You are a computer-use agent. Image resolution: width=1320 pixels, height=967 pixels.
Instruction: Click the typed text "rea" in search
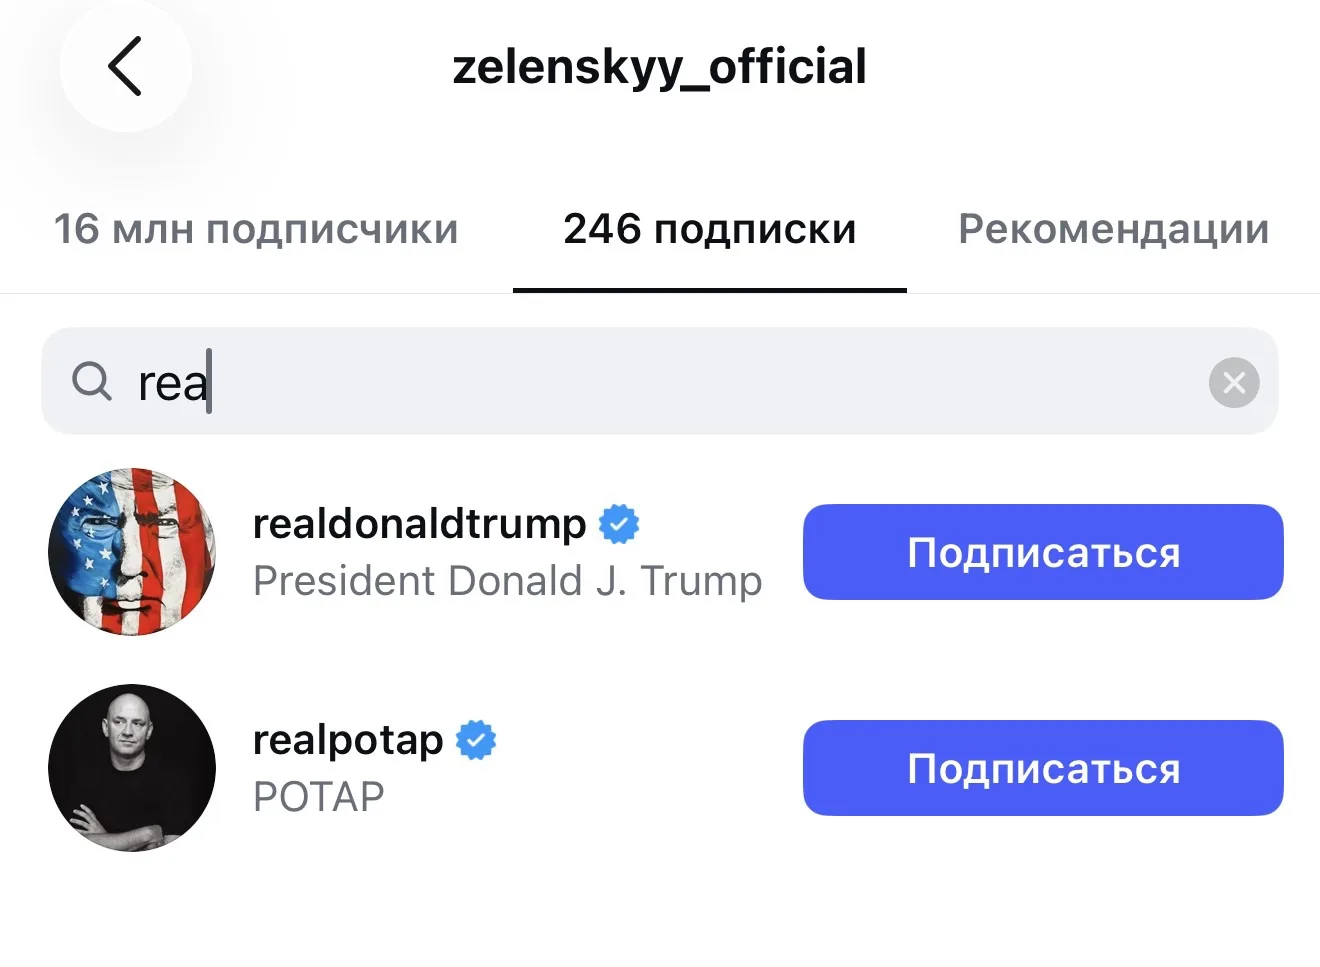coord(173,384)
